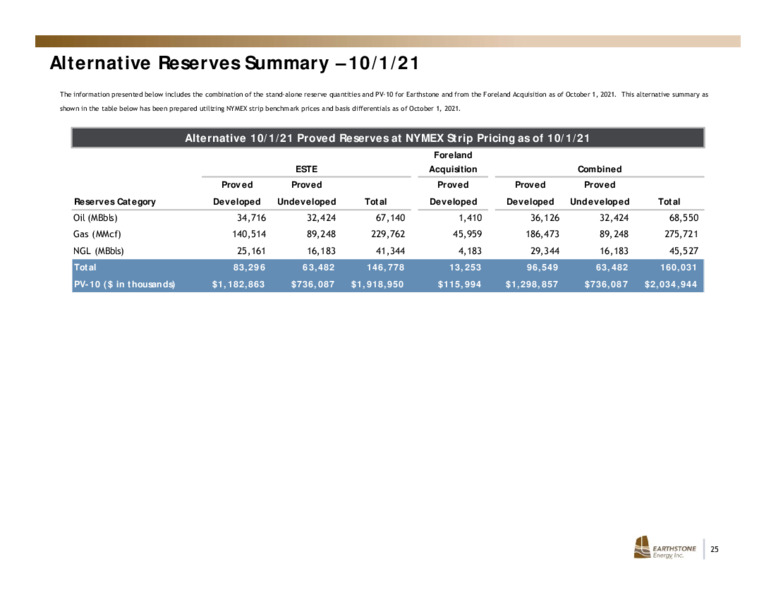The image size is (776, 600).
Task: Click the ESTE grand total 146,778
Action: click(x=386, y=267)
